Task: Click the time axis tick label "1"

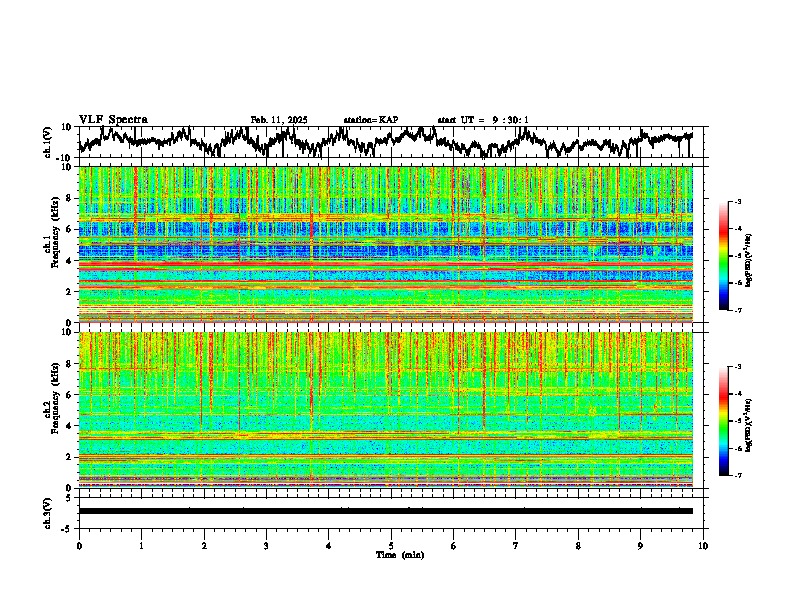Action: (141, 546)
